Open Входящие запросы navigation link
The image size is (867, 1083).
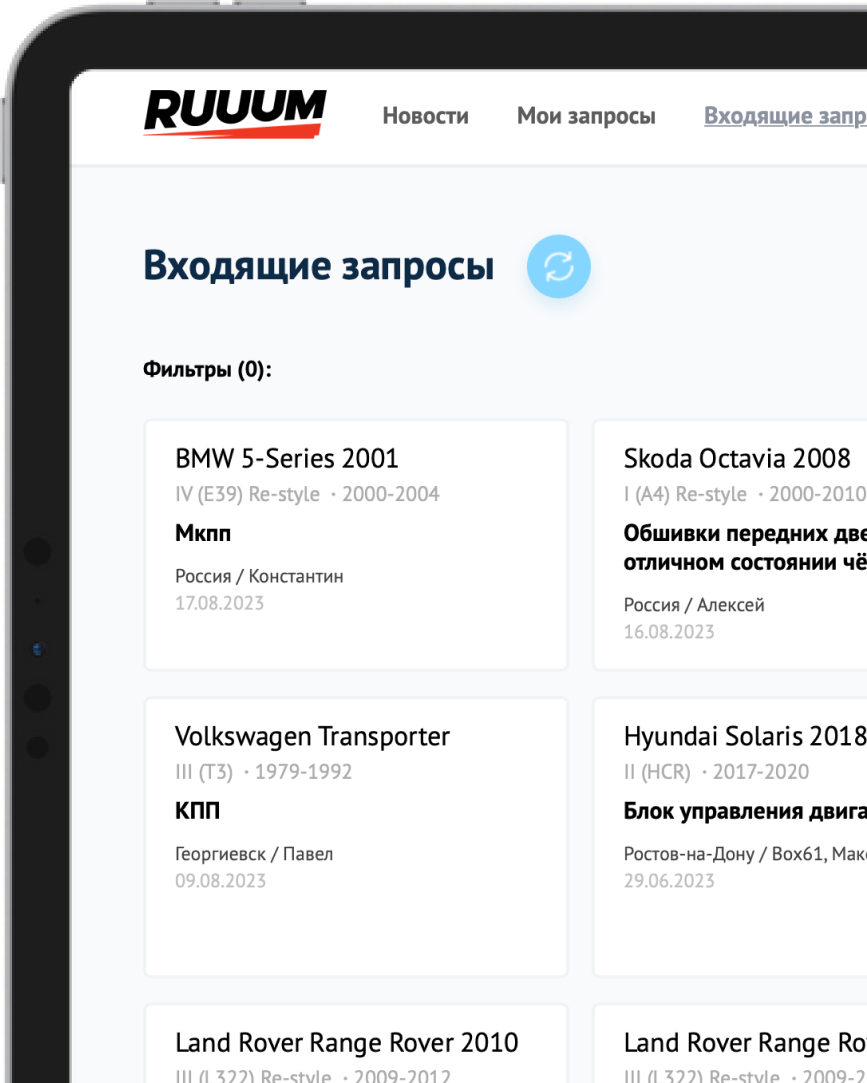pos(785,116)
